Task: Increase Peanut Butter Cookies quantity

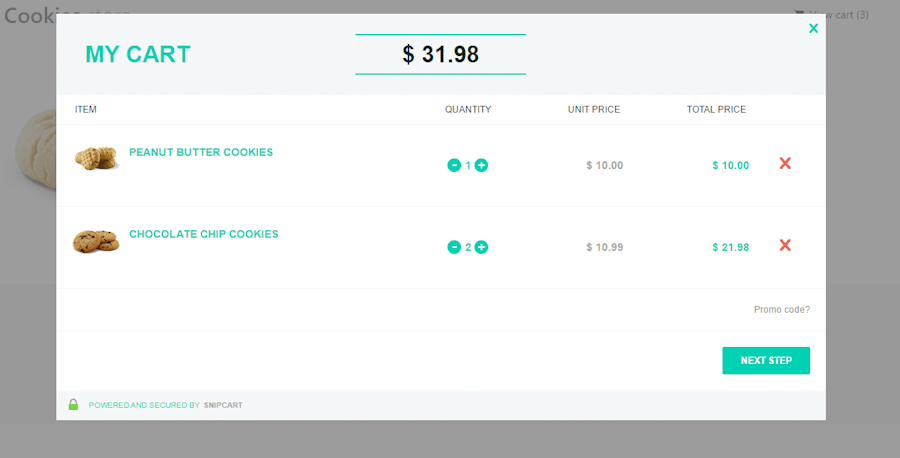Action: coord(482,165)
